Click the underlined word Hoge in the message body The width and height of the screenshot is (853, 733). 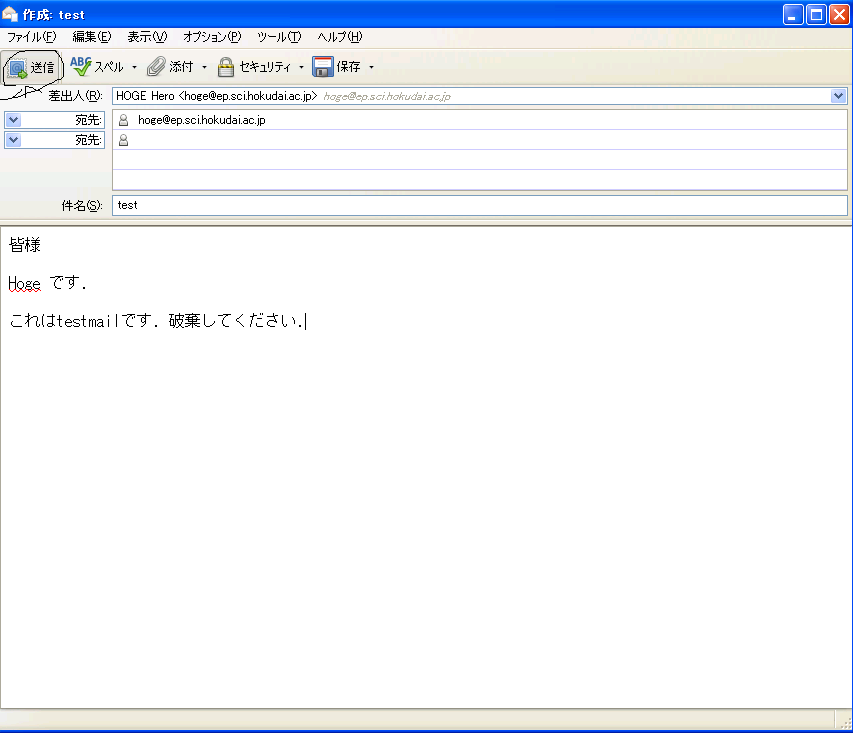(25, 284)
